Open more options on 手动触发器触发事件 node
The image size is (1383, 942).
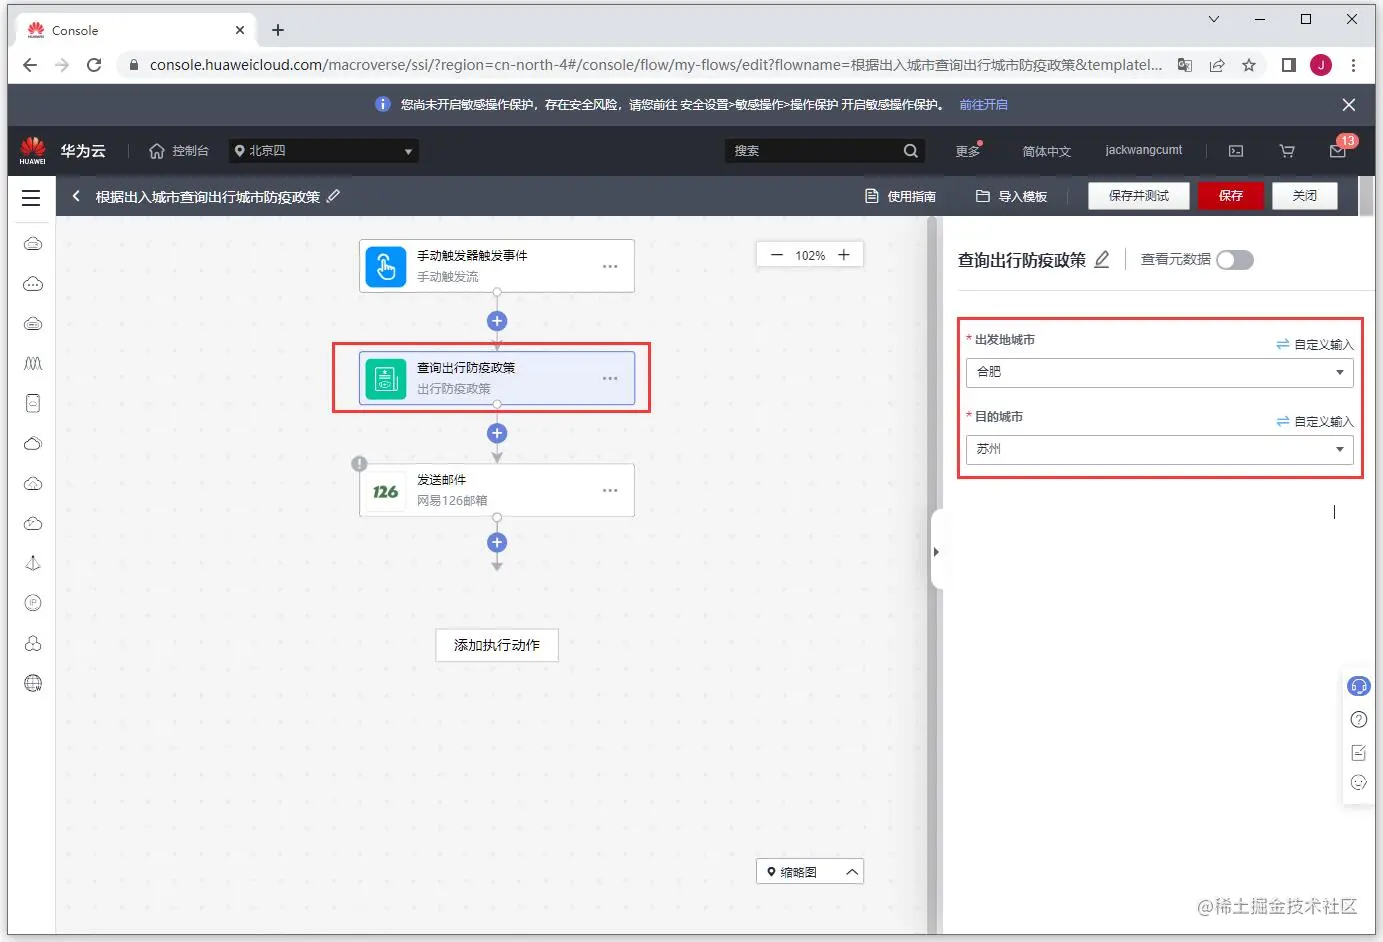[x=610, y=266]
